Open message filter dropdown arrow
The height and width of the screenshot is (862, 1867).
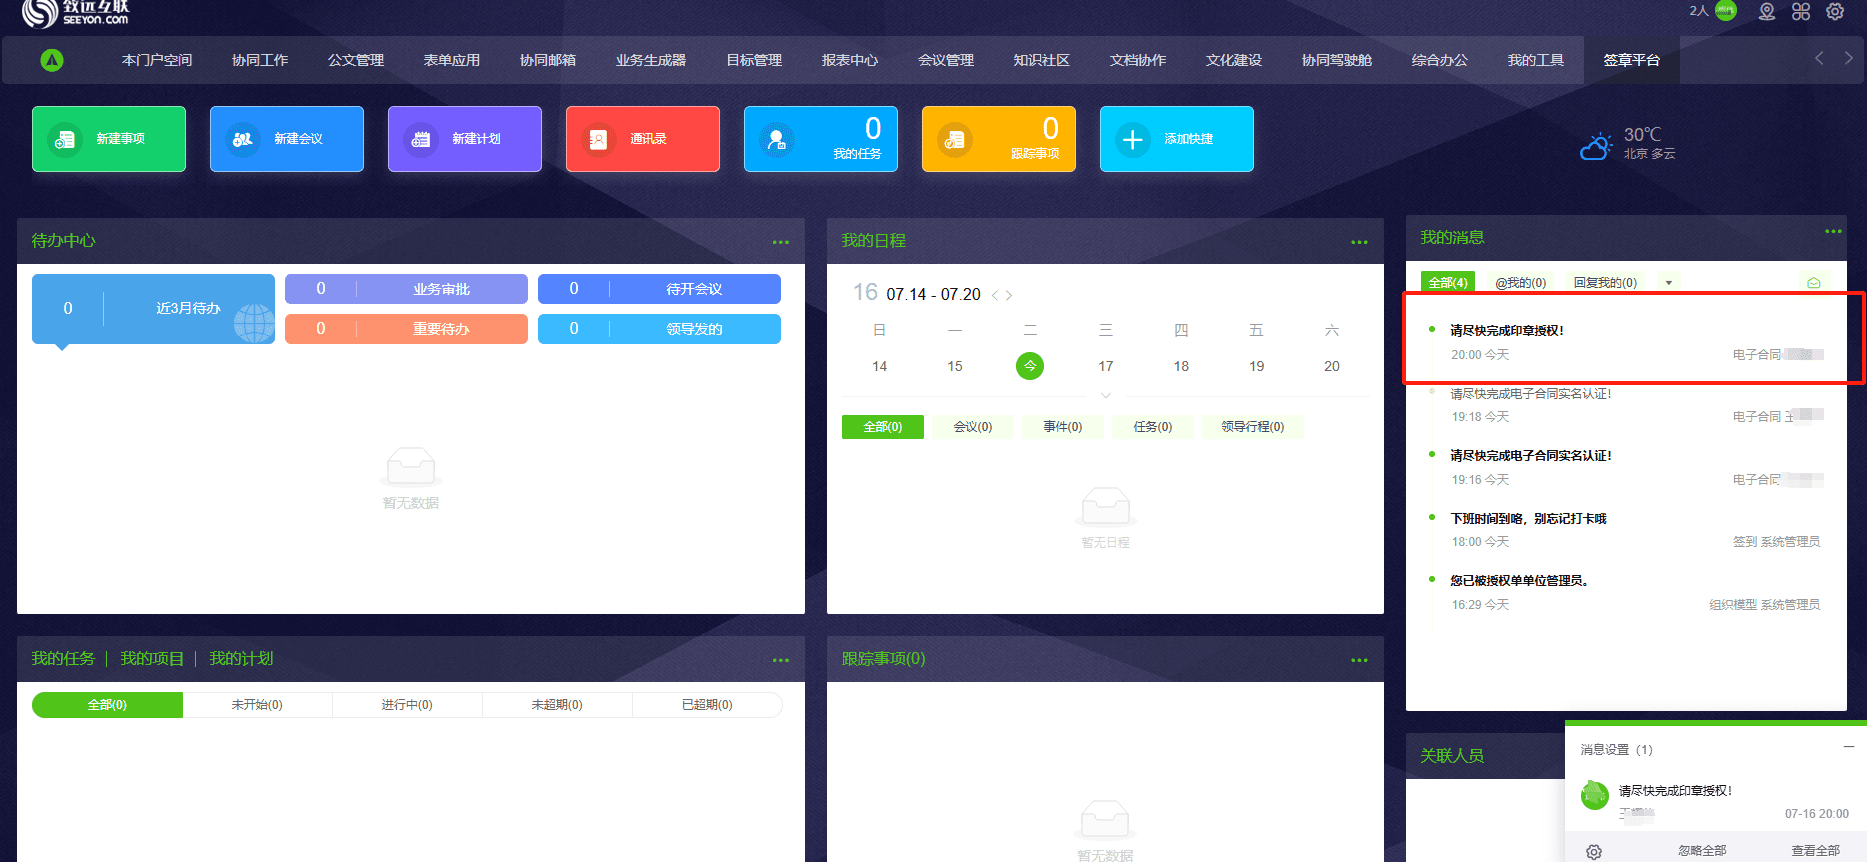point(1668,283)
